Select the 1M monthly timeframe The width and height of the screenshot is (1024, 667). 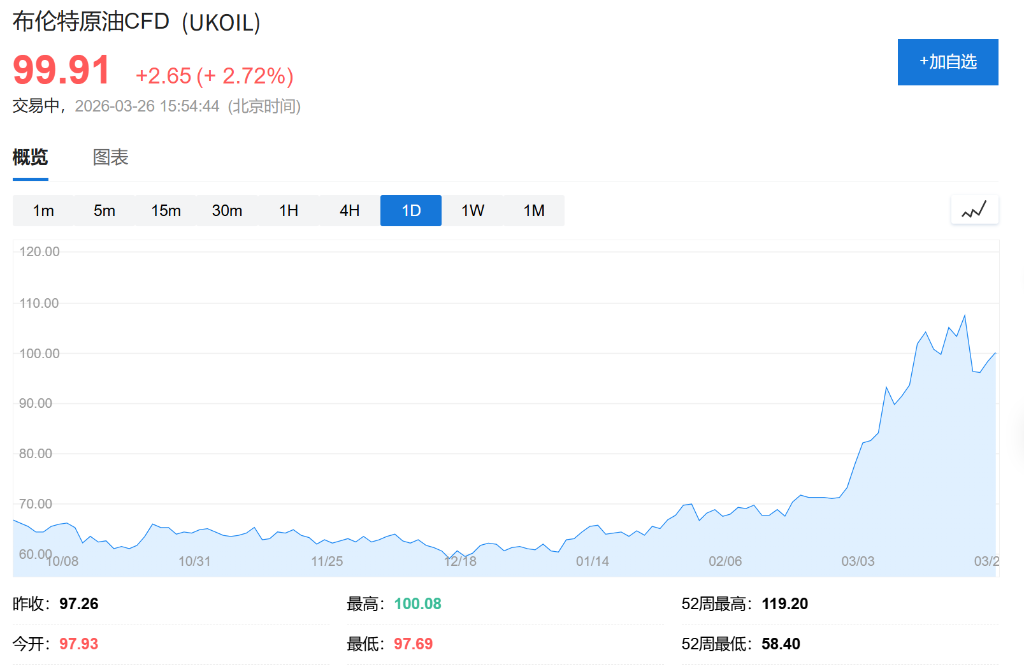coord(533,210)
